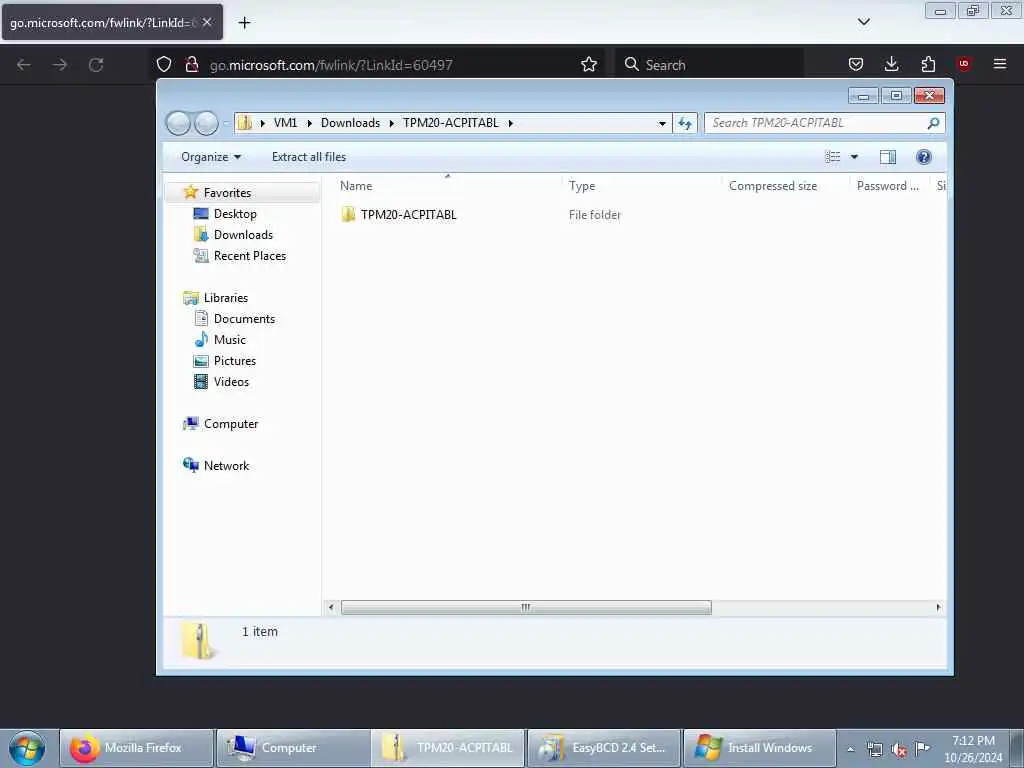The image size is (1024, 768).
Task: Save page to Pocket
Action: [856, 64]
